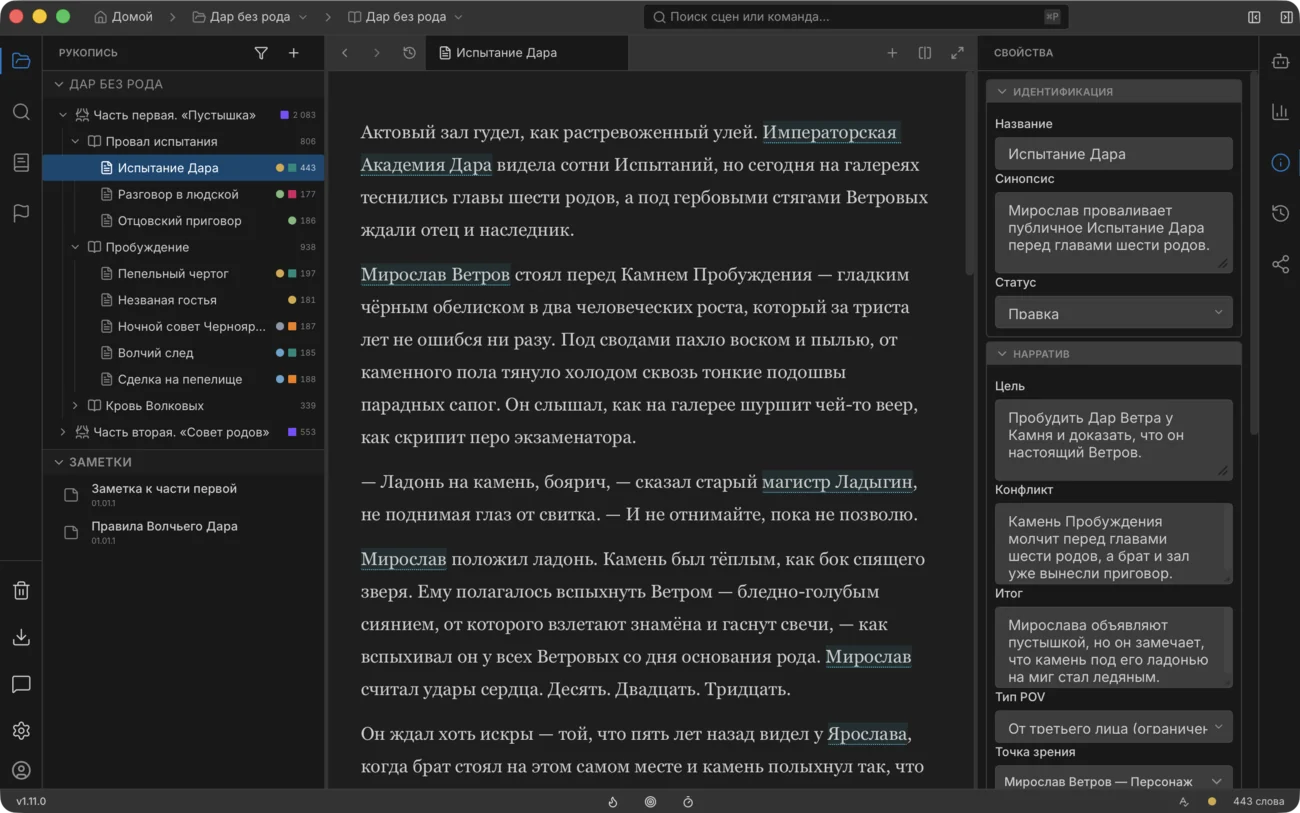
Task: Click the filter funnel icon in Рукопись panel
Action: click(x=261, y=53)
